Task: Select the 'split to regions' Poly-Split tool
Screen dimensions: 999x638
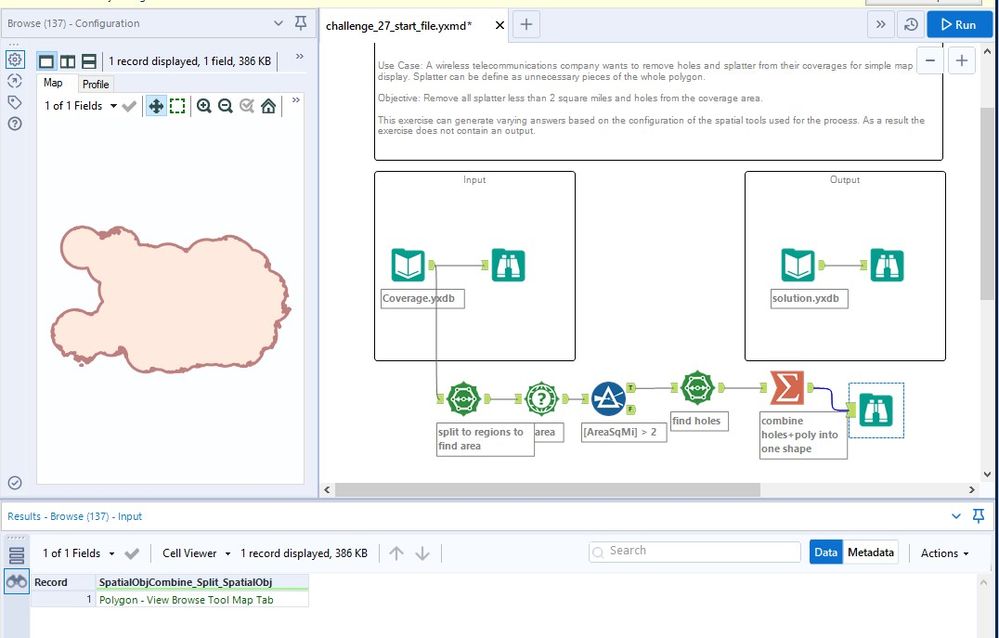Action: tap(463, 399)
